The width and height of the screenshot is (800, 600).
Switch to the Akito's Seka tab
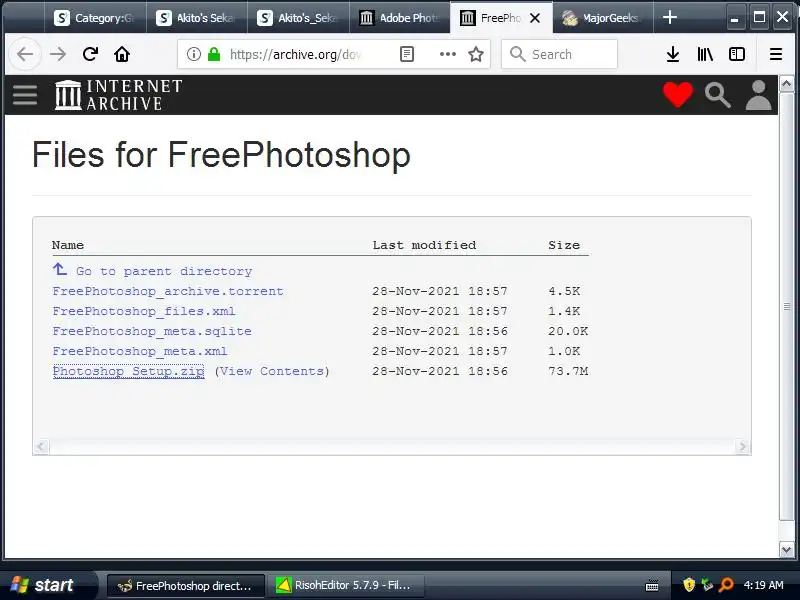(196, 18)
